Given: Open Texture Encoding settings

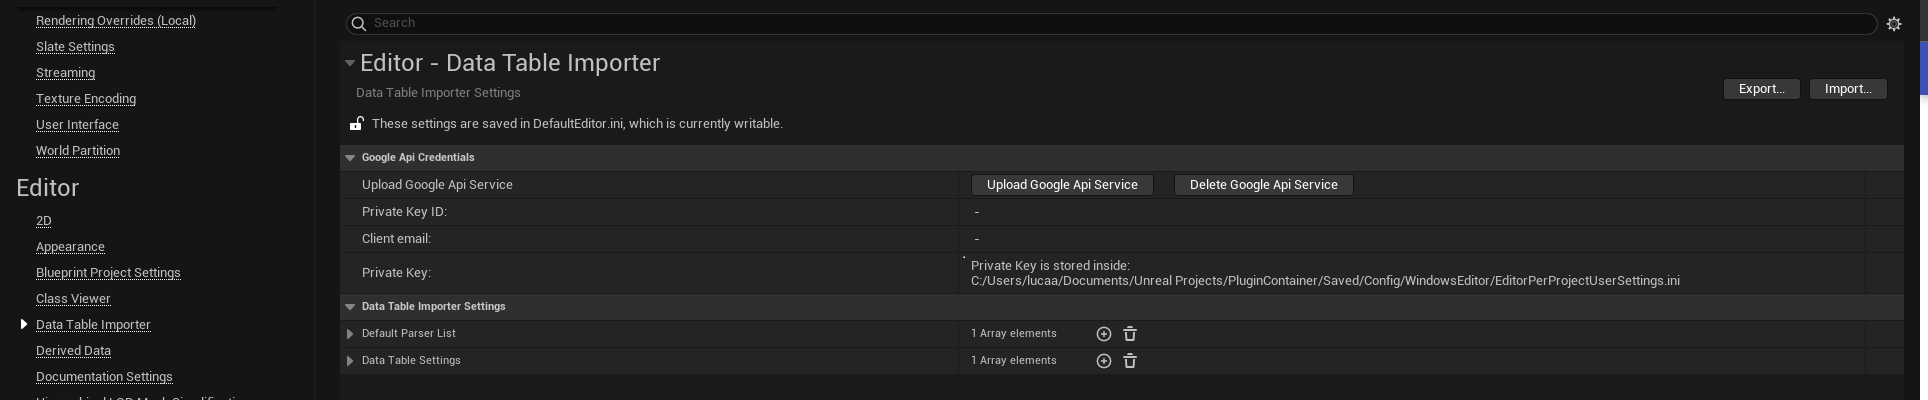Looking at the screenshot, I should 86,99.
